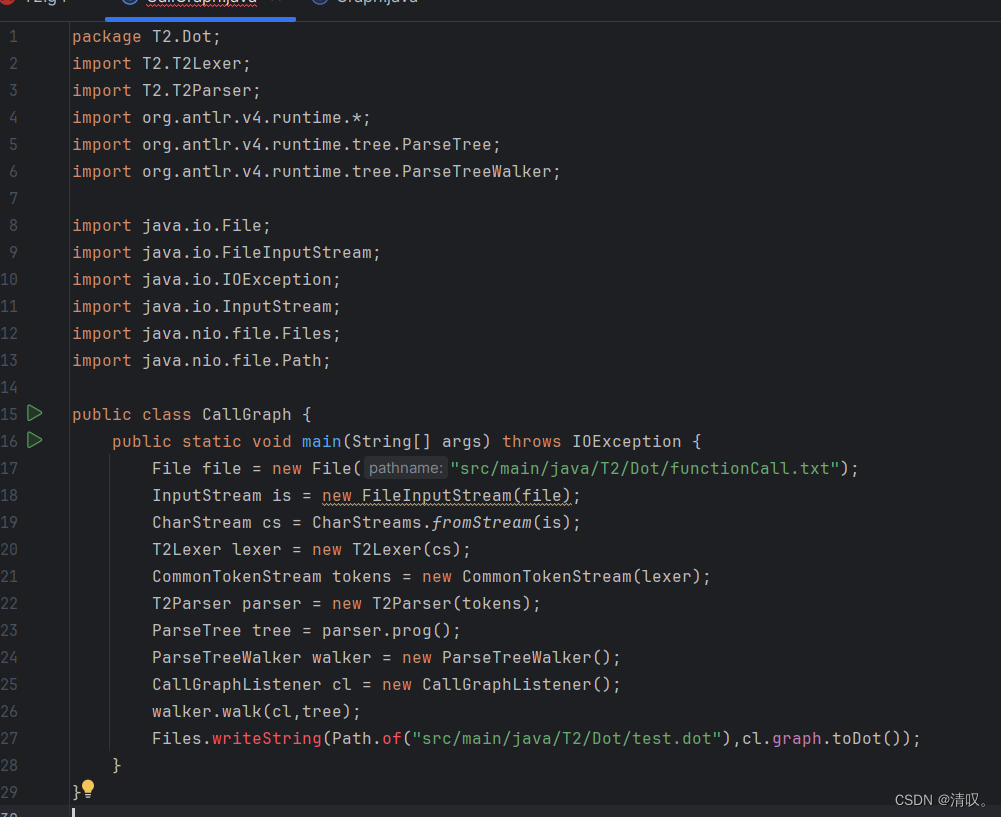
Task: Click the 'import java.io.File;' line
Action: click(171, 226)
